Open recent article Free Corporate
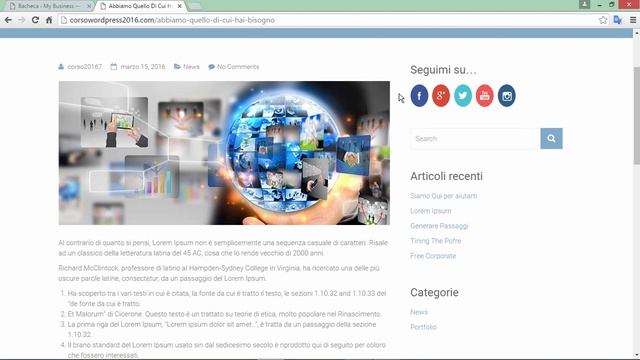 point(433,256)
